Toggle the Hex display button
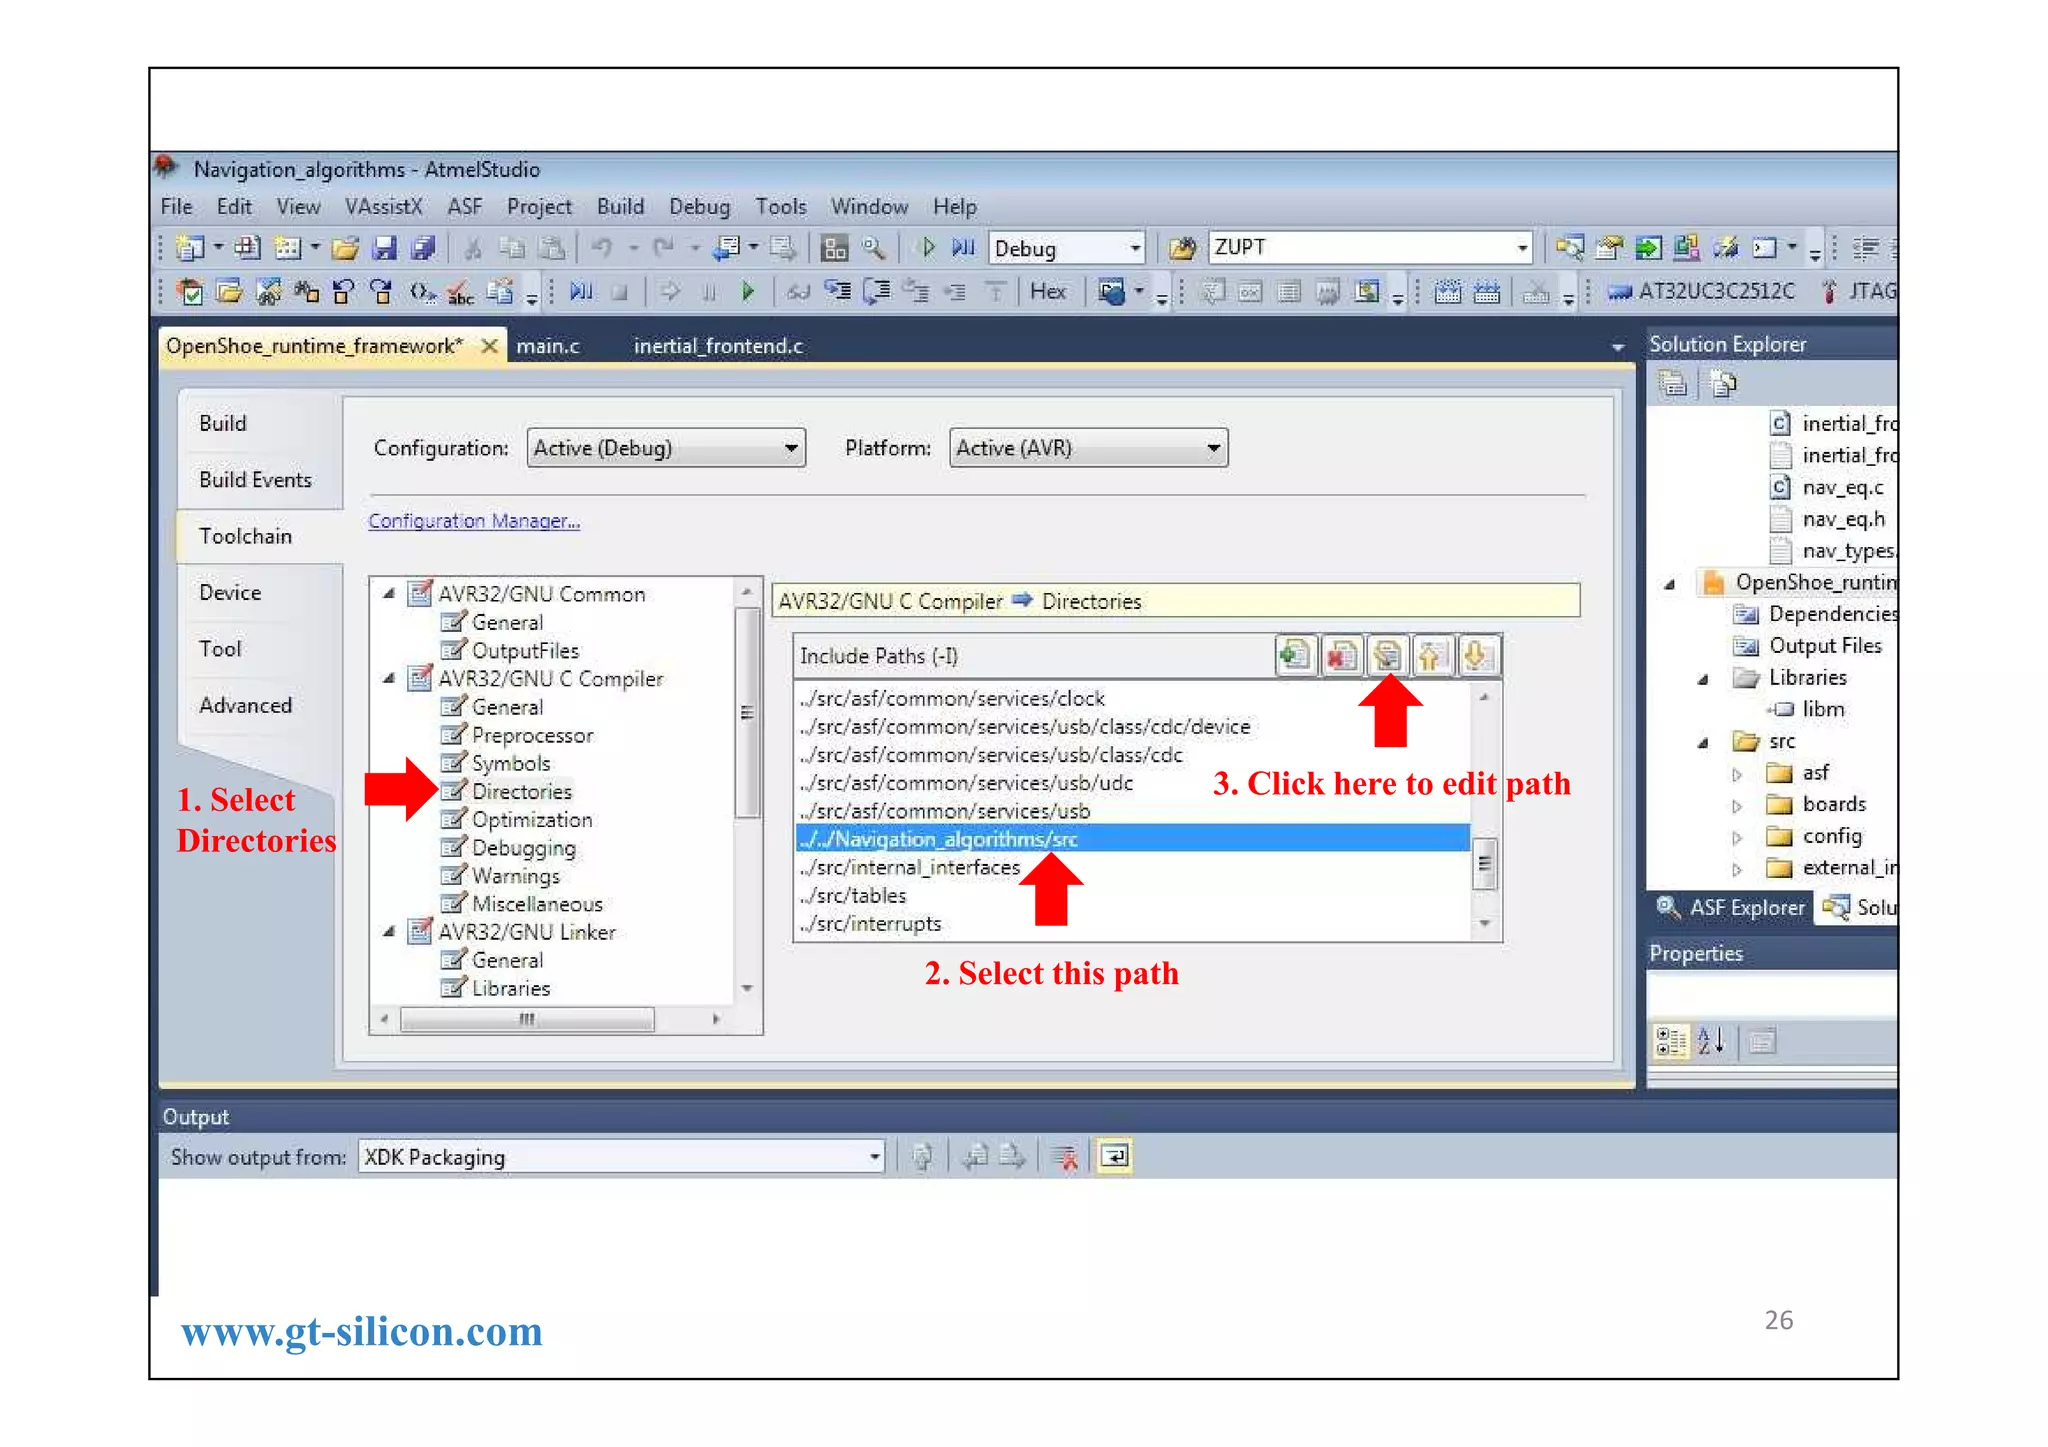 coord(1047,291)
